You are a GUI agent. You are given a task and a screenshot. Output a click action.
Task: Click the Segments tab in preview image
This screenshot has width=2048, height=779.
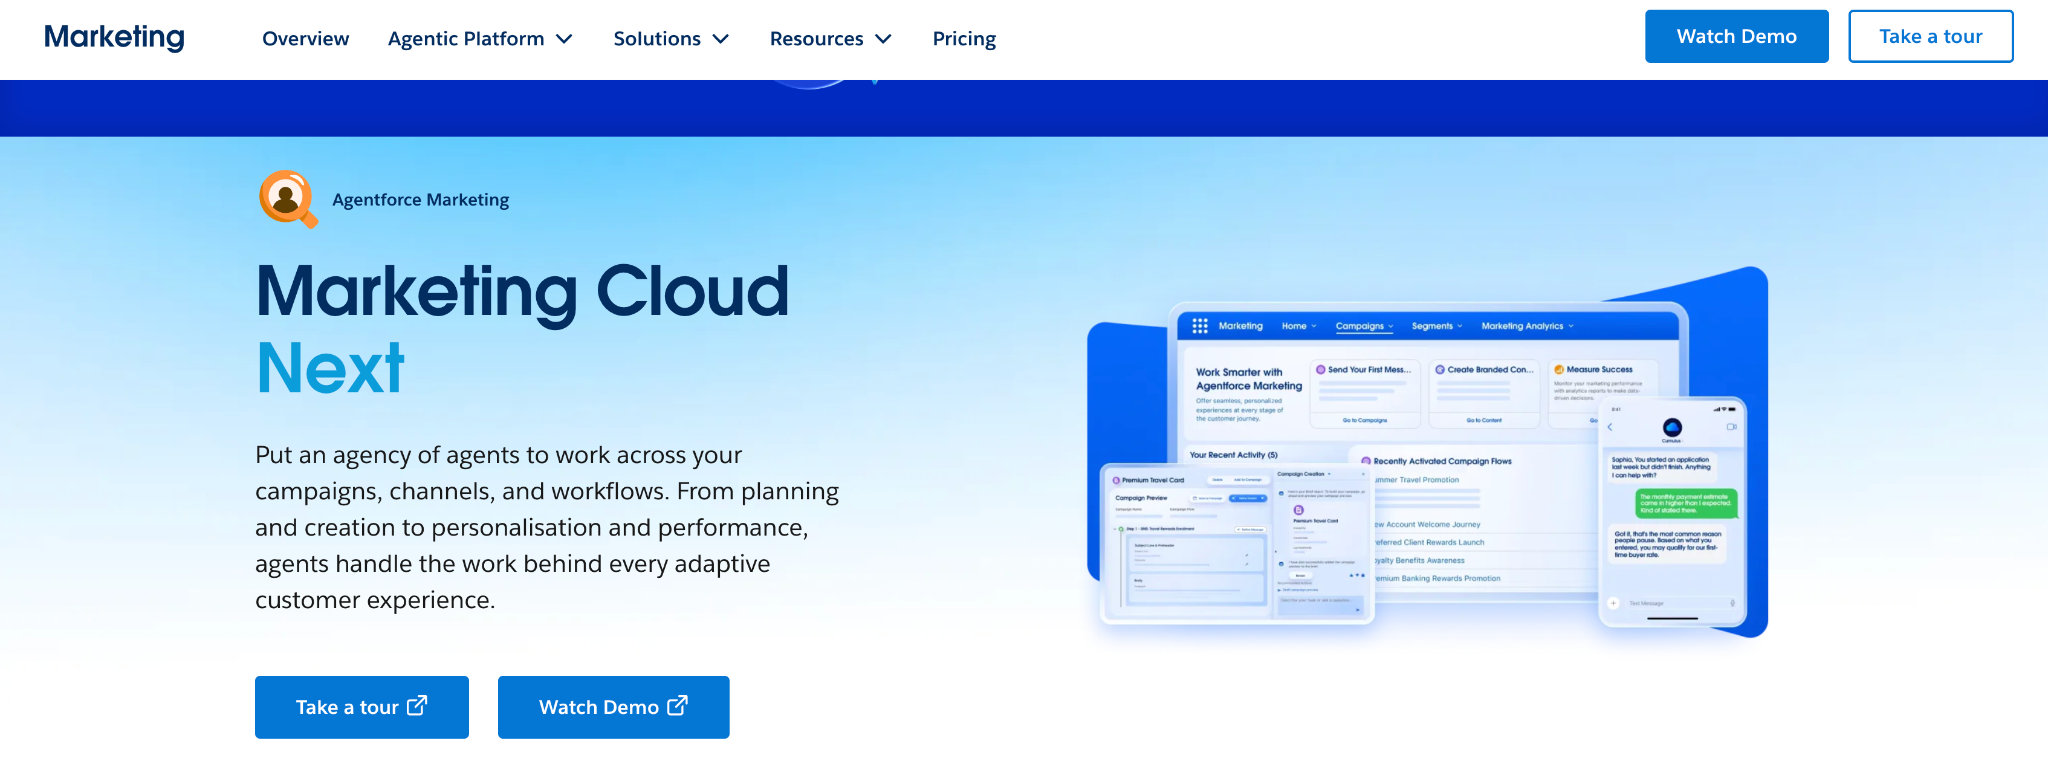point(1437,326)
